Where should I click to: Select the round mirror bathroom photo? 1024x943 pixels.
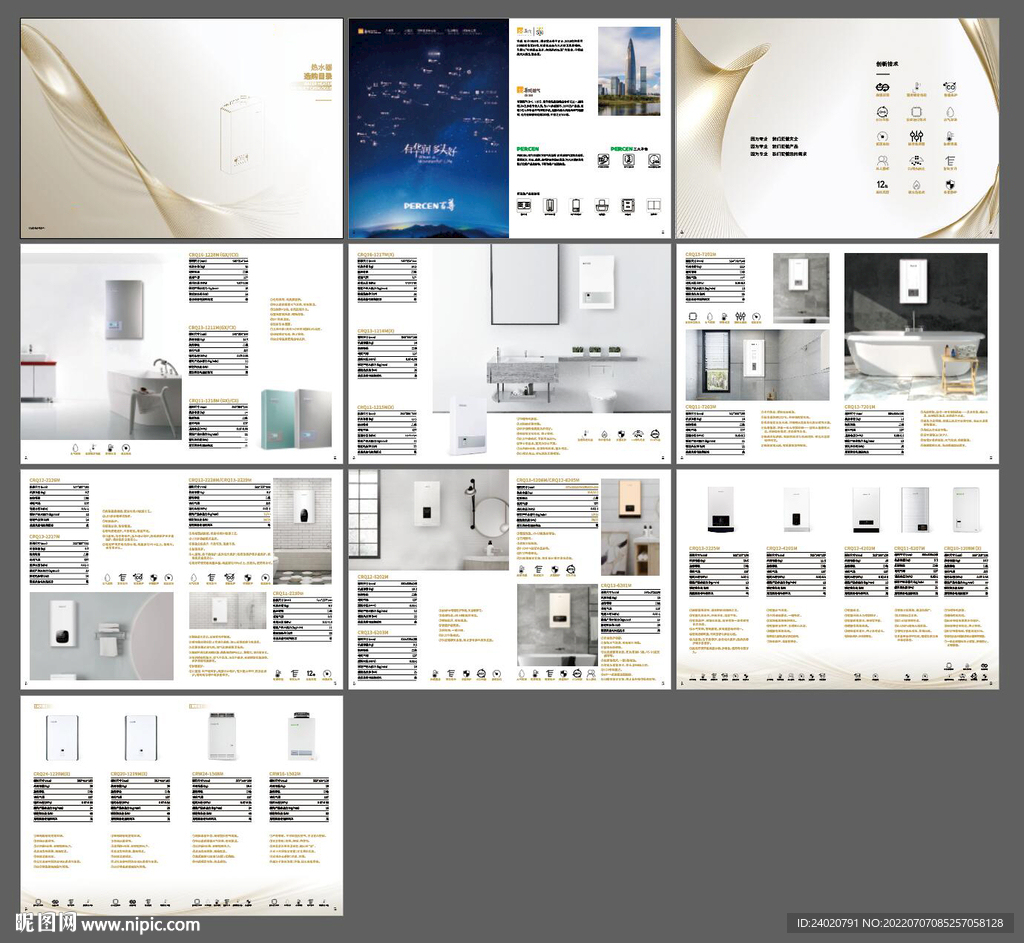coord(429,520)
